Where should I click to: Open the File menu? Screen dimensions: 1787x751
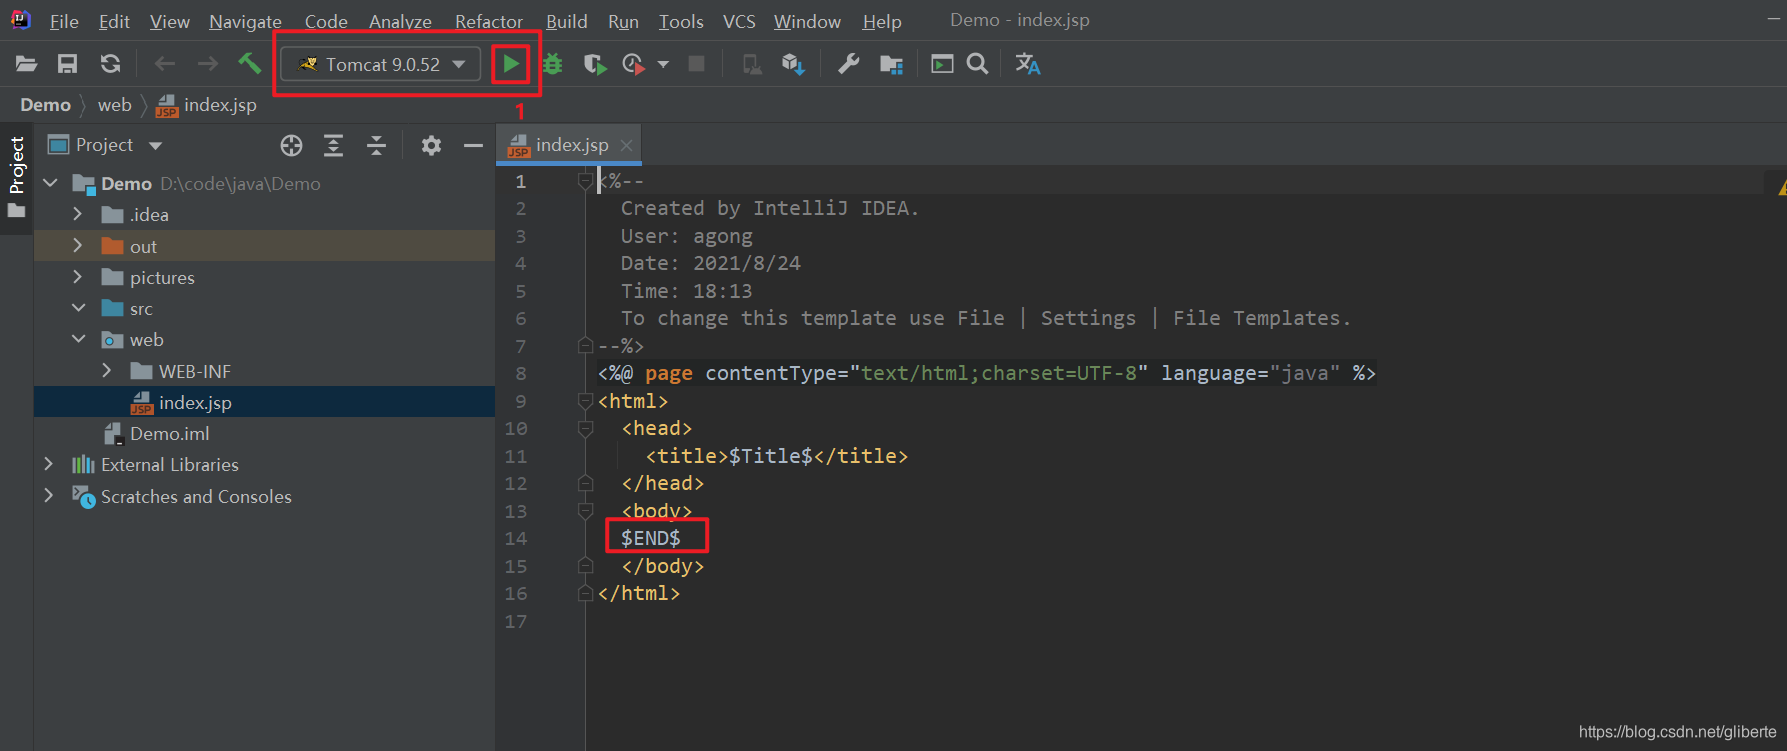tap(64, 21)
